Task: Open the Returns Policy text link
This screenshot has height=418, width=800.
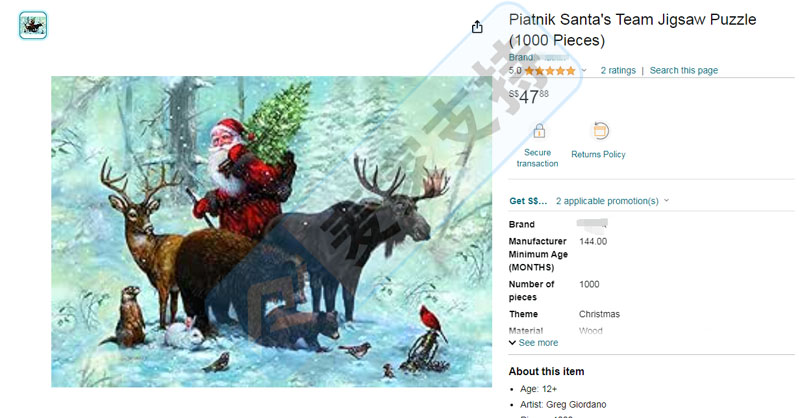Action: coord(598,154)
